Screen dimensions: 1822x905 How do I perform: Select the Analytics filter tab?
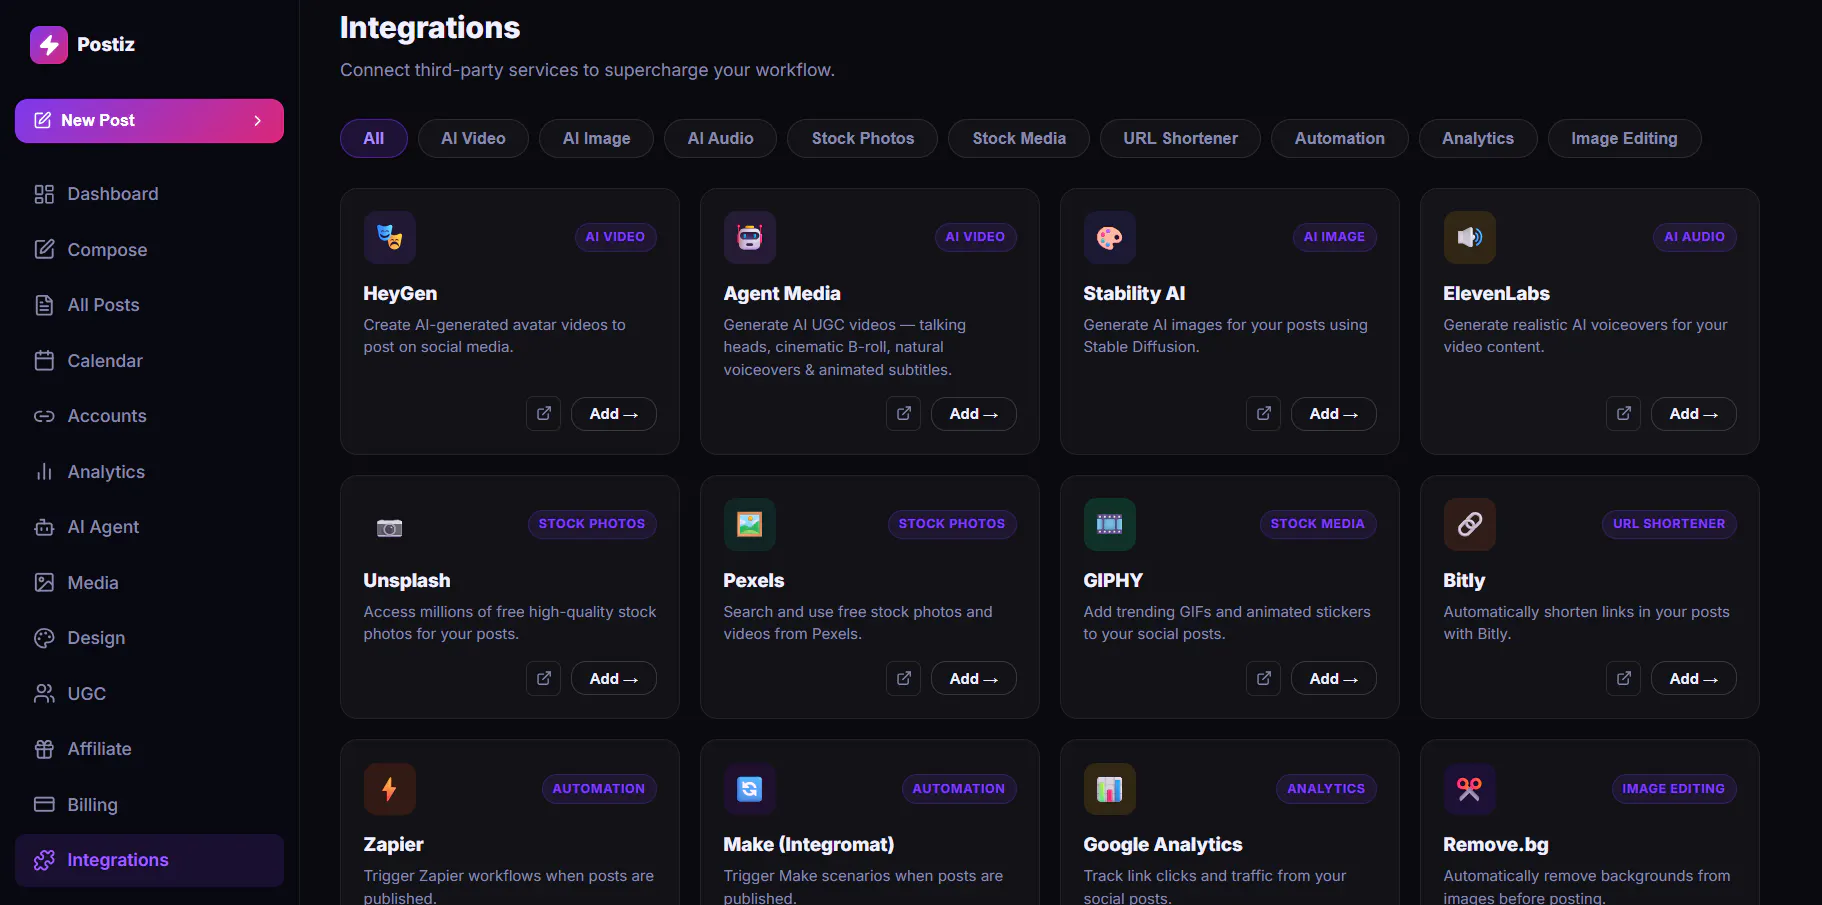[x=1478, y=139]
